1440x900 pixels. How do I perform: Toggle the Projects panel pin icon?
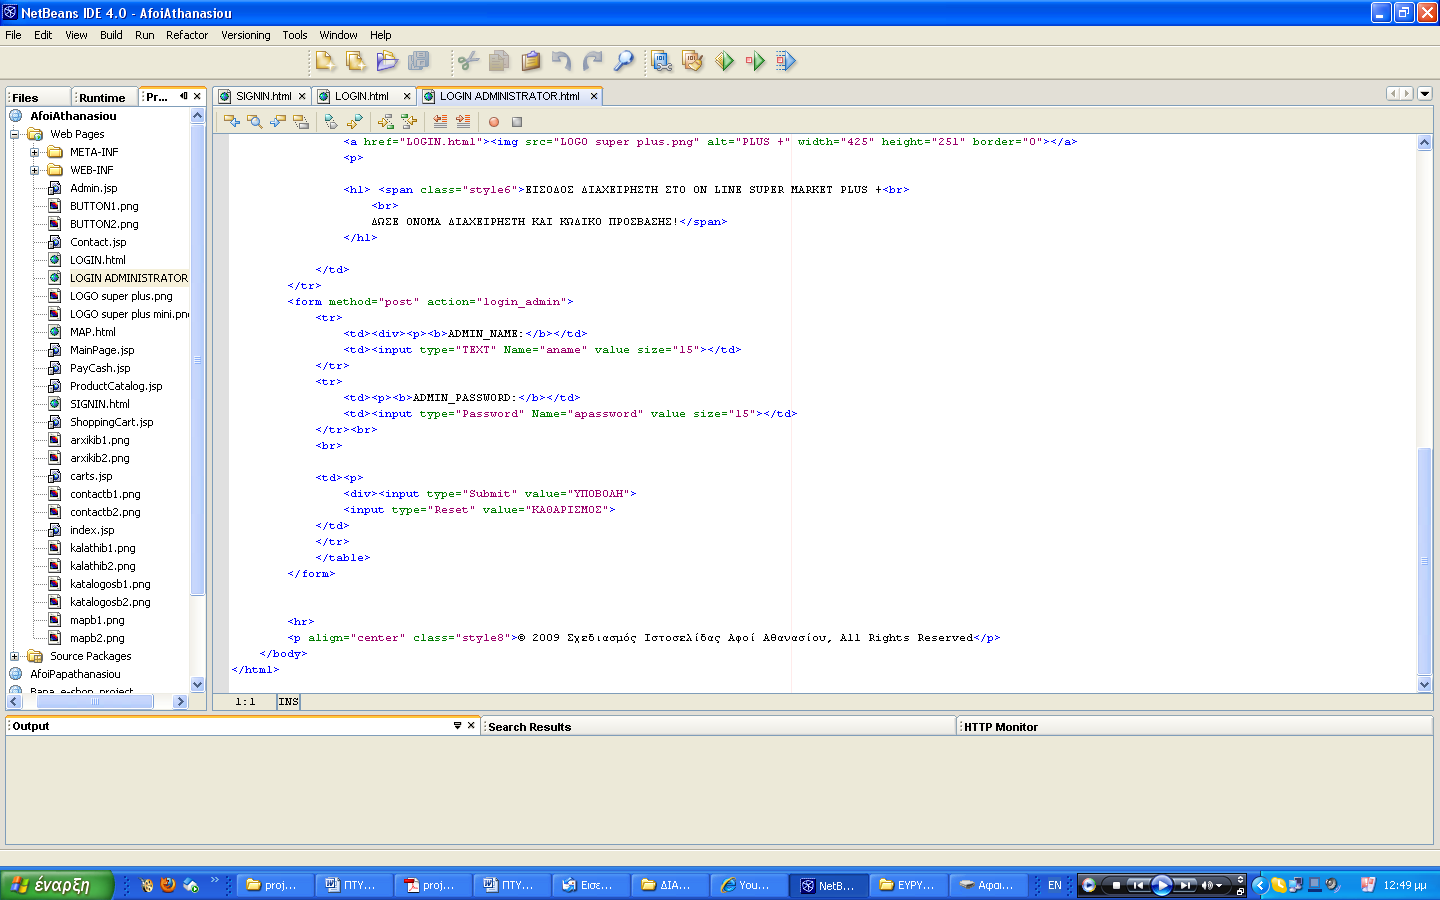(x=183, y=96)
